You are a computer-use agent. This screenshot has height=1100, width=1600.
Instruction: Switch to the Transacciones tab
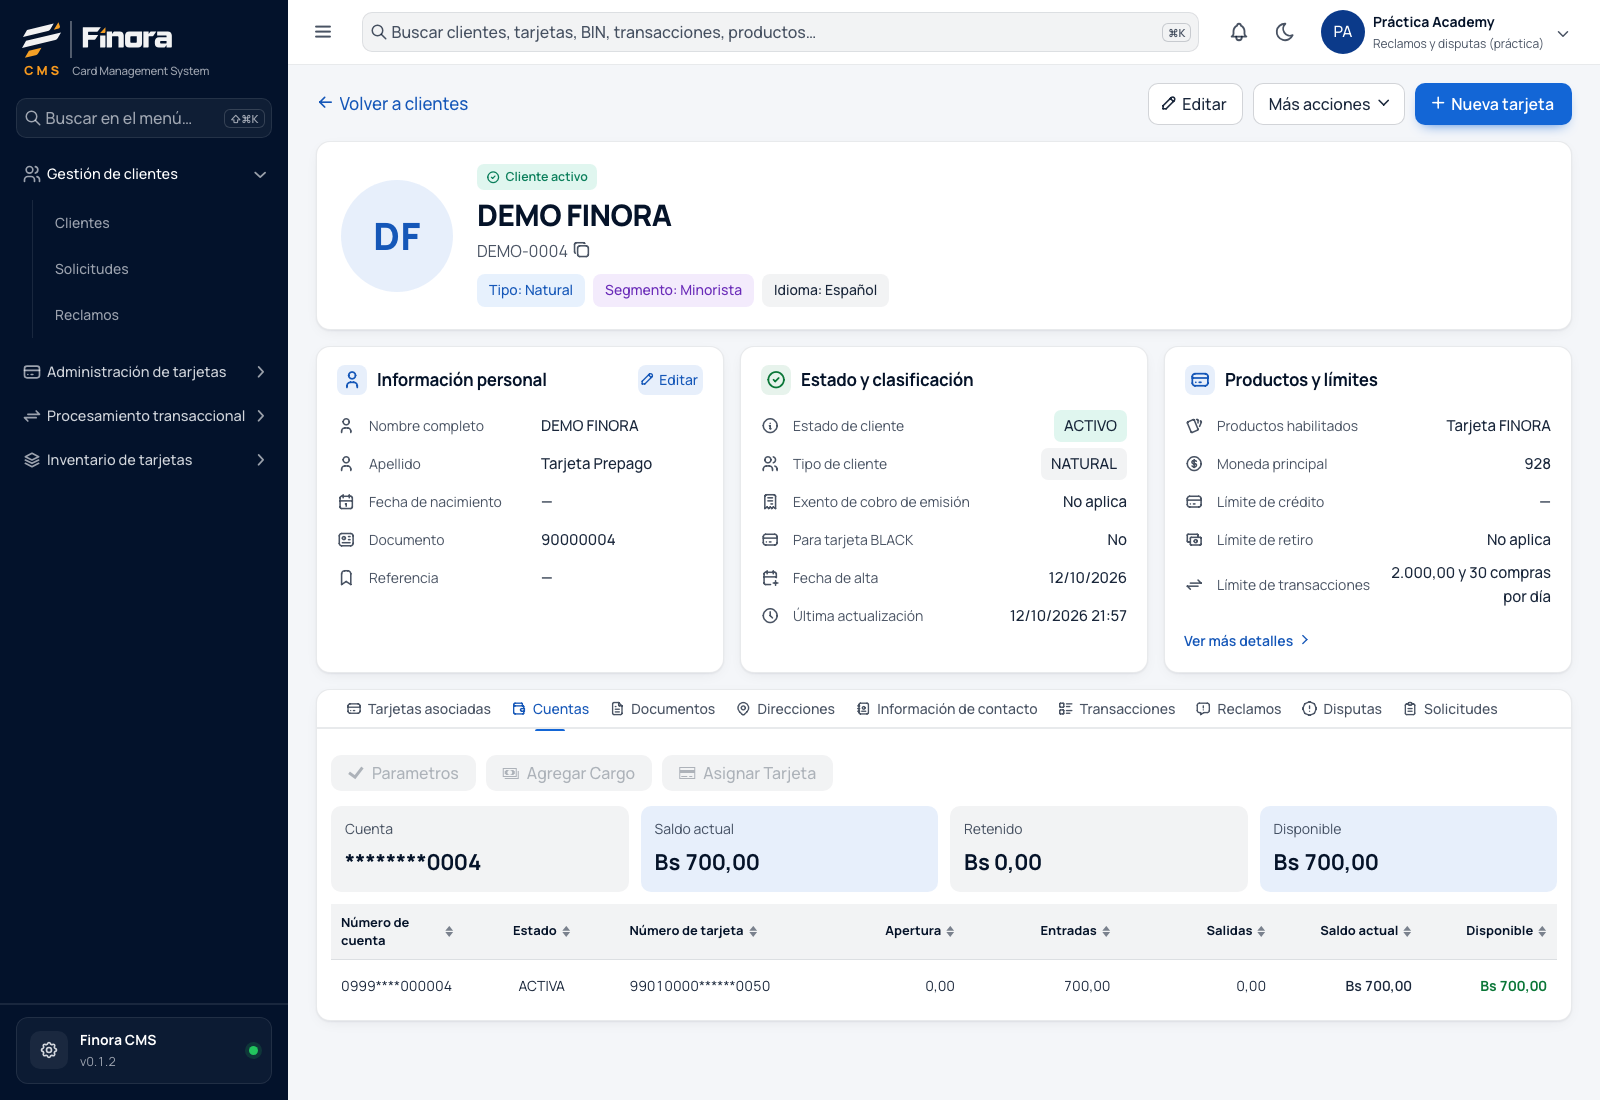pyautogui.click(x=1117, y=709)
